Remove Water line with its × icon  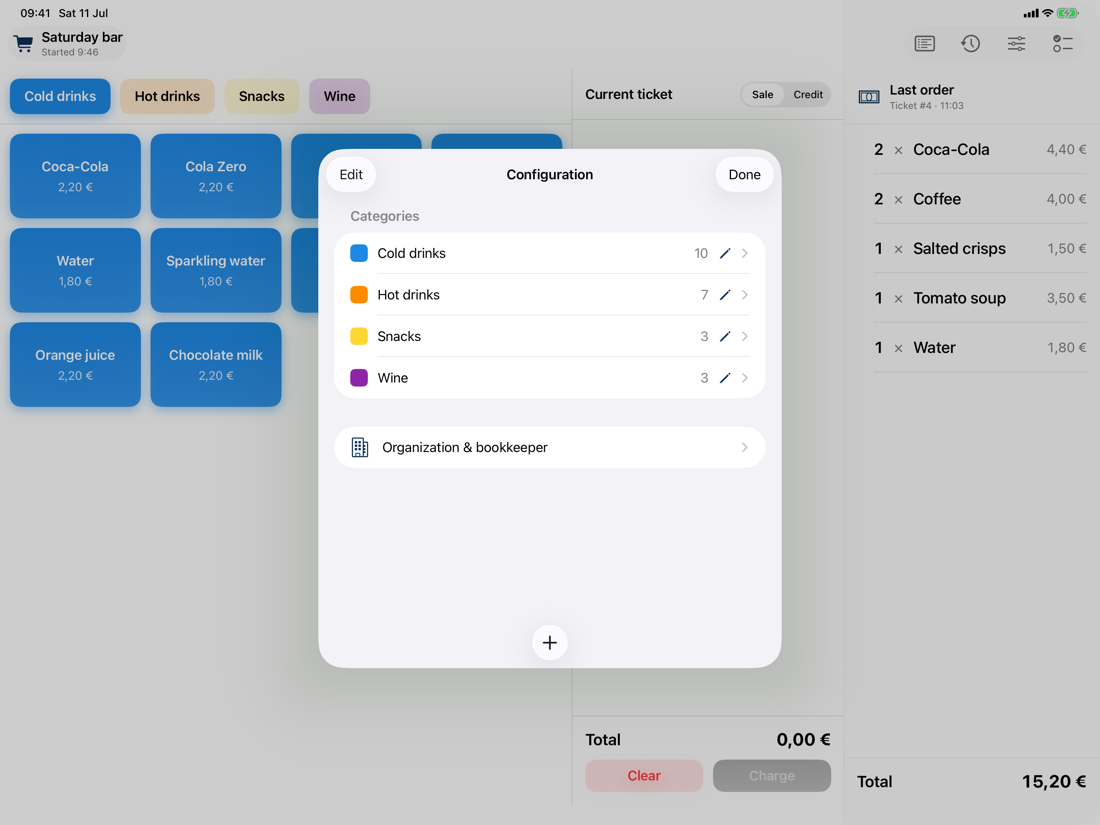898,348
